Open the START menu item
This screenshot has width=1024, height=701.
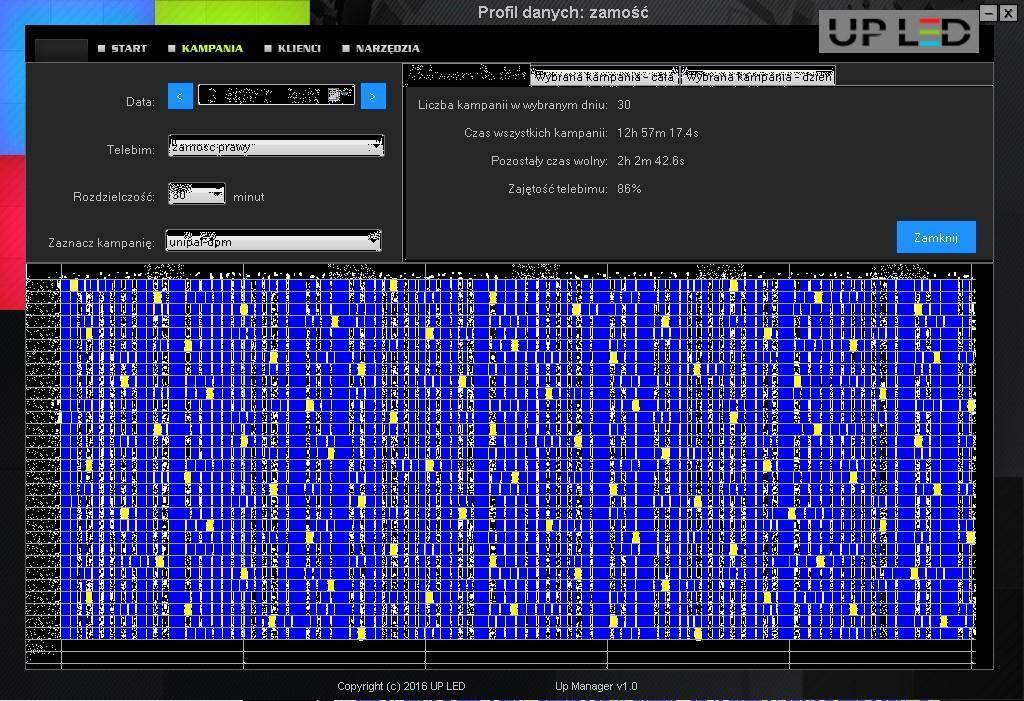pos(122,48)
